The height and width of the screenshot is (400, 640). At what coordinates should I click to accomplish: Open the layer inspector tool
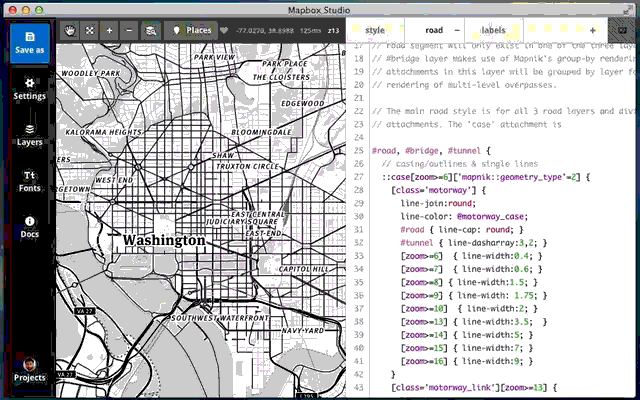click(x=151, y=30)
